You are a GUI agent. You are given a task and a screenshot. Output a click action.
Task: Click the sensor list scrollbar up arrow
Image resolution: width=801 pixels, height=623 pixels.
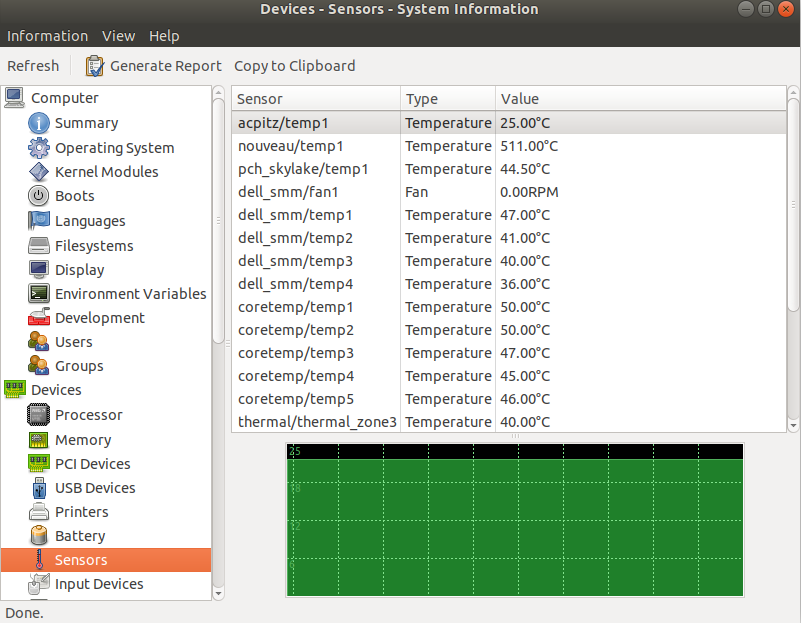(x=793, y=92)
